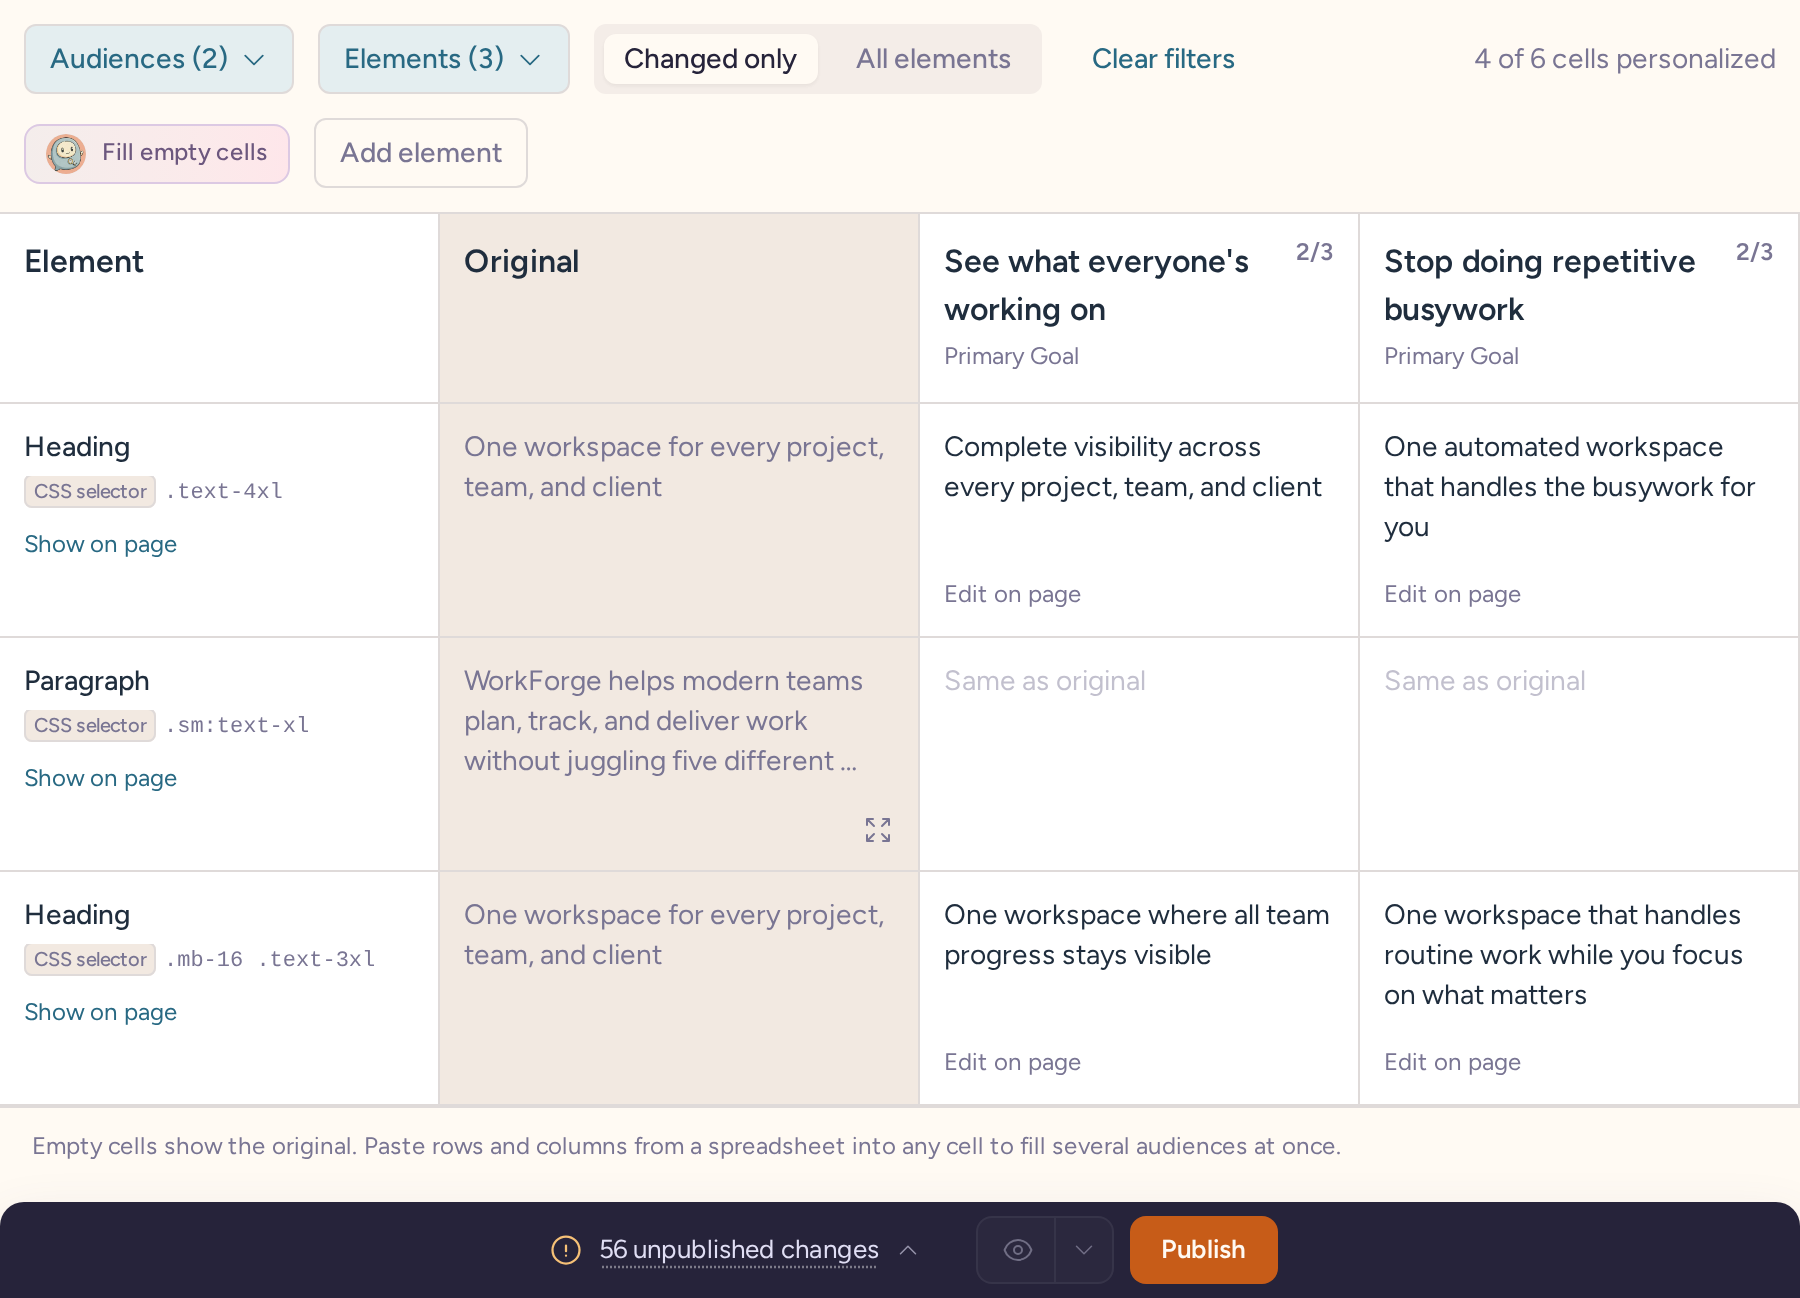Screen dimensions: 1800x1298
Task: Click 'One workspace where all team progress' text
Action: pyautogui.click(x=1136, y=935)
